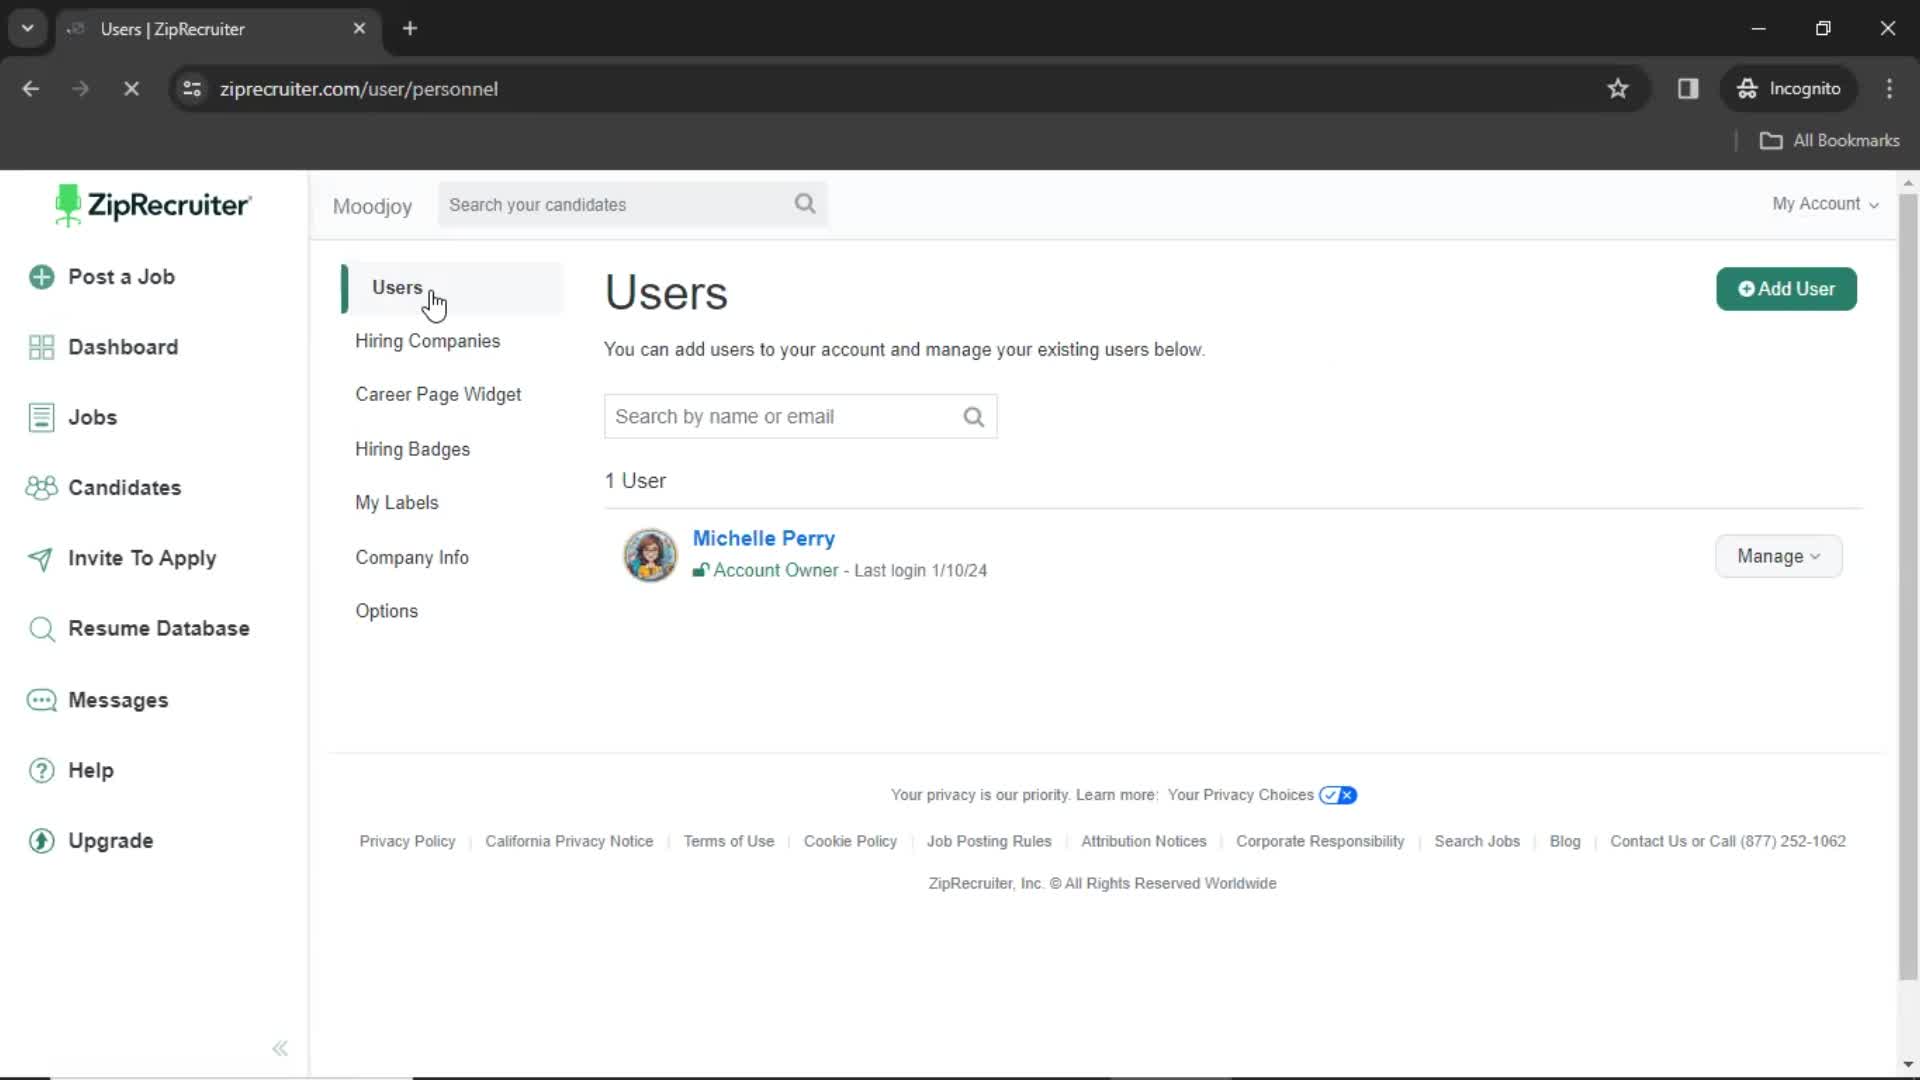Open the Blog footer link

click(x=1565, y=842)
